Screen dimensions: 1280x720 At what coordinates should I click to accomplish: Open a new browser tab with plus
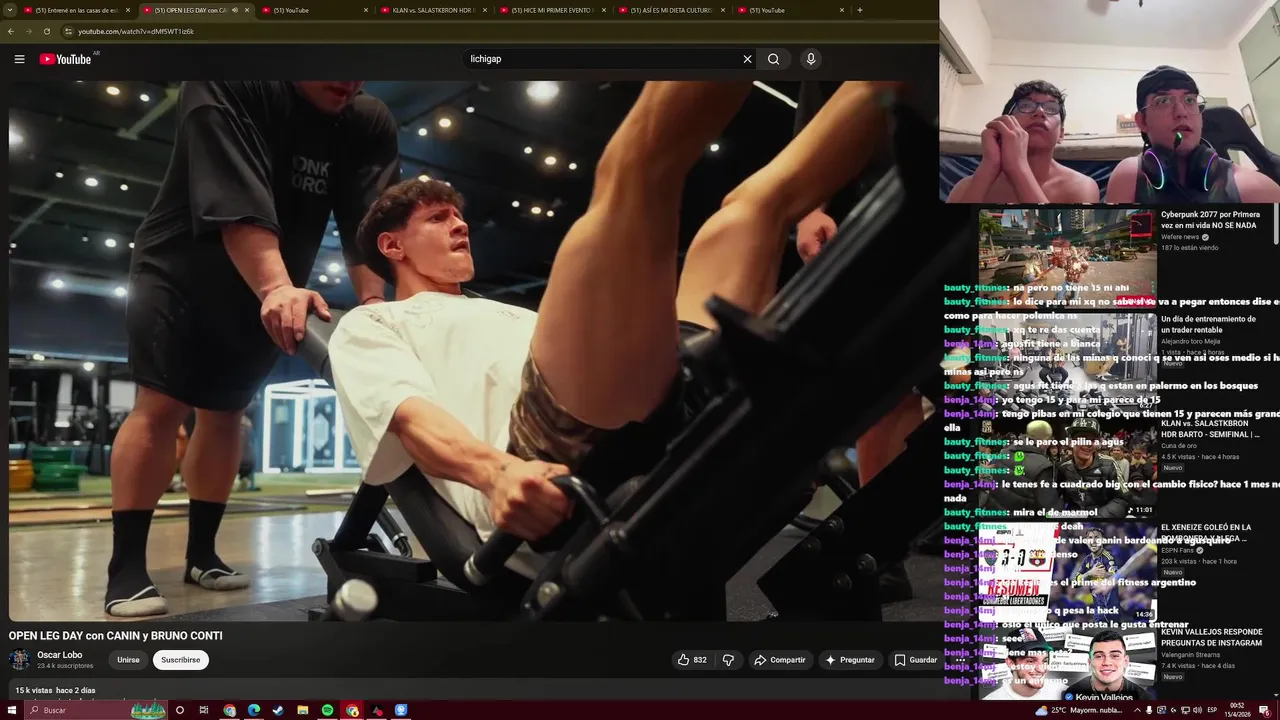click(x=860, y=10)
